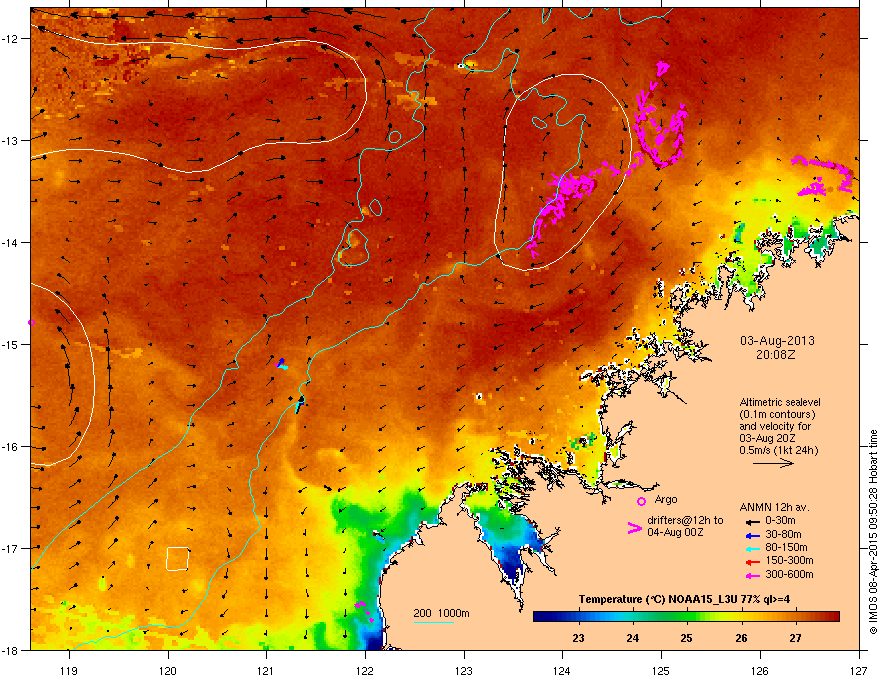Click the colorbar tick label 23
The width and height of the screenshot is (880, 680).
coord(578,638)
